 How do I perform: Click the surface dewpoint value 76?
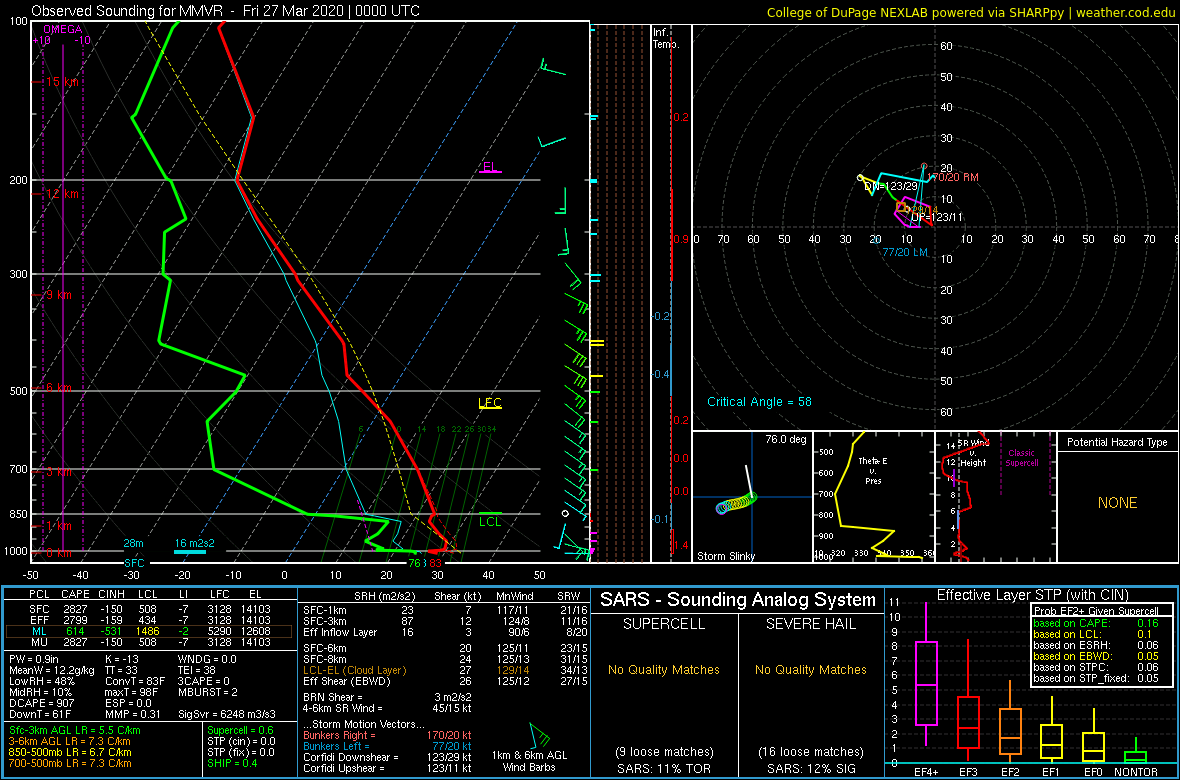point(414,562)
